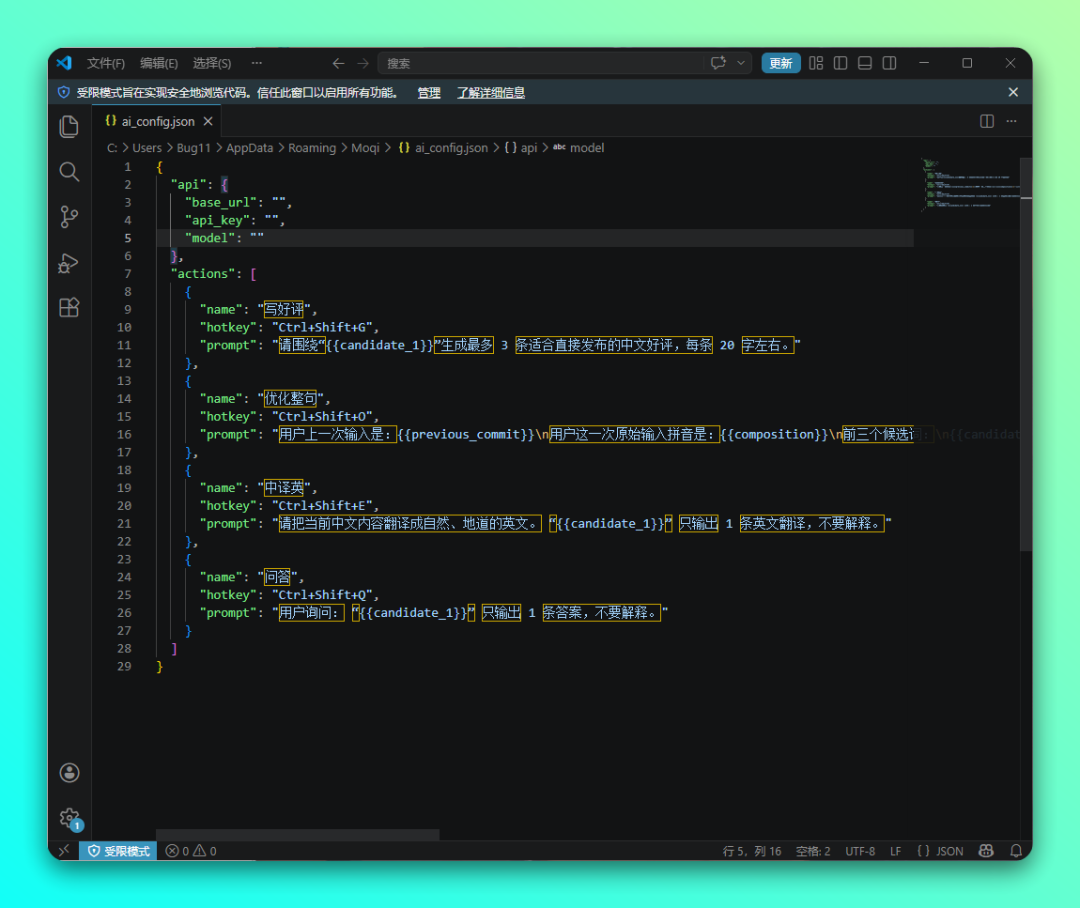Open the Copilot chat dropdown arrow
The width and height of the screenshot is (1080, 908).
point(742,63)
